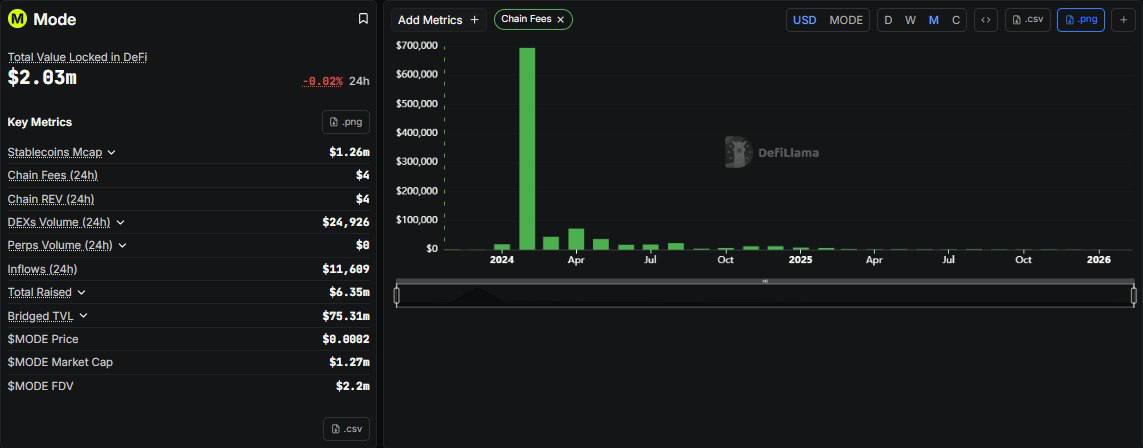The image size is (1143, 448).
Task: Click the 2025 x-axis label
Action: click(800, 259)
